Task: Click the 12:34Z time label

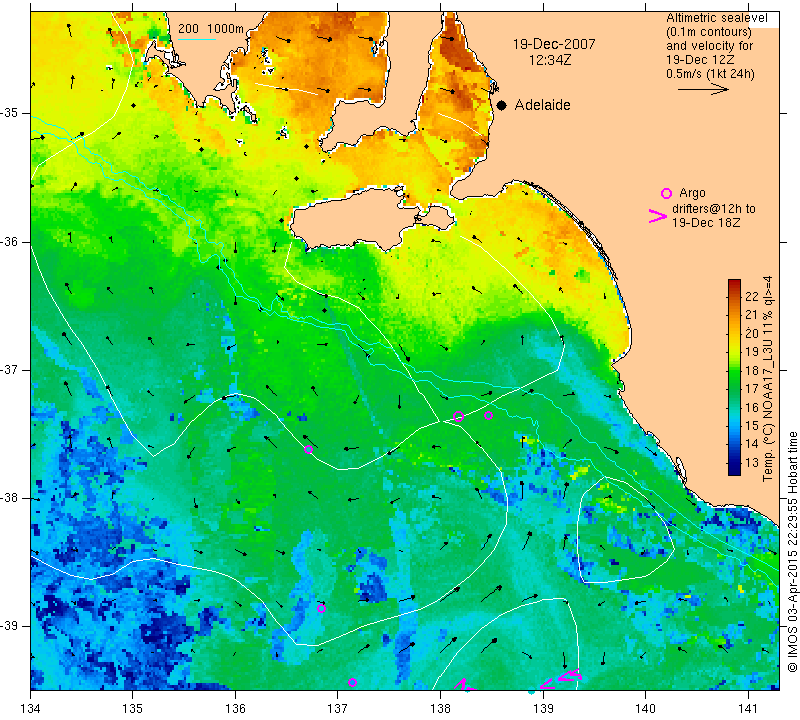Action: click(549, 60)
